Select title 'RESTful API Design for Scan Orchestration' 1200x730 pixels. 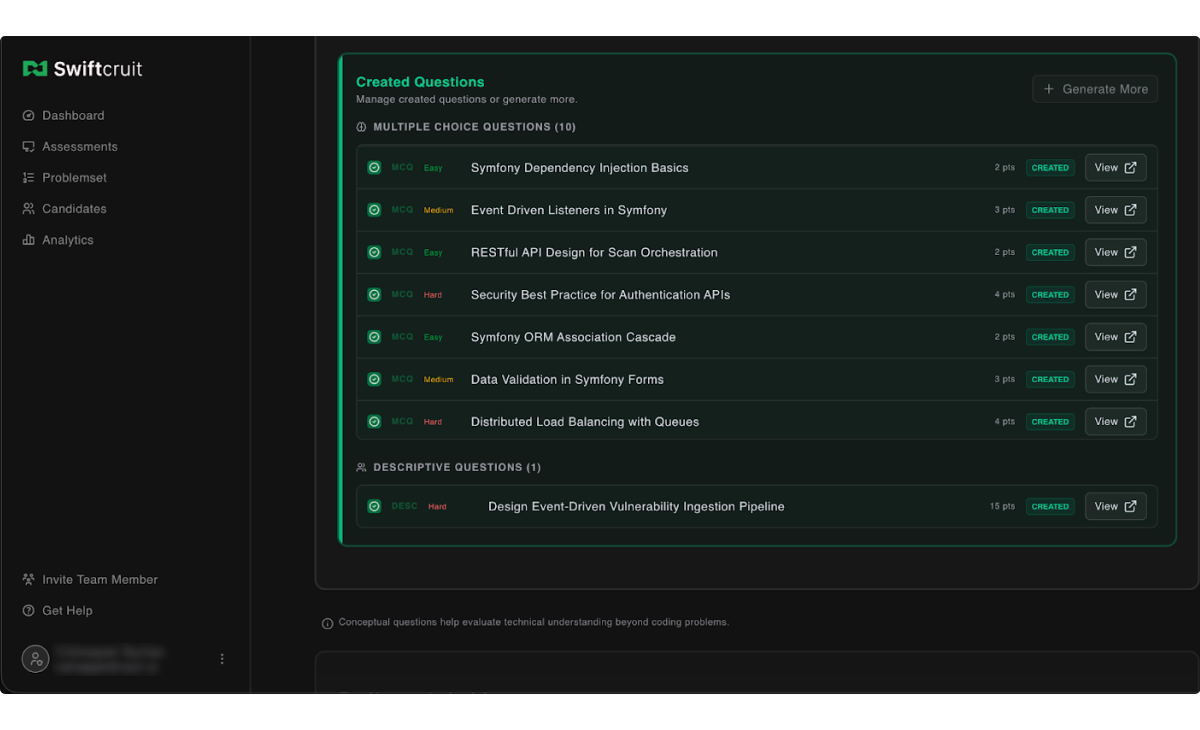coord(594,252)
